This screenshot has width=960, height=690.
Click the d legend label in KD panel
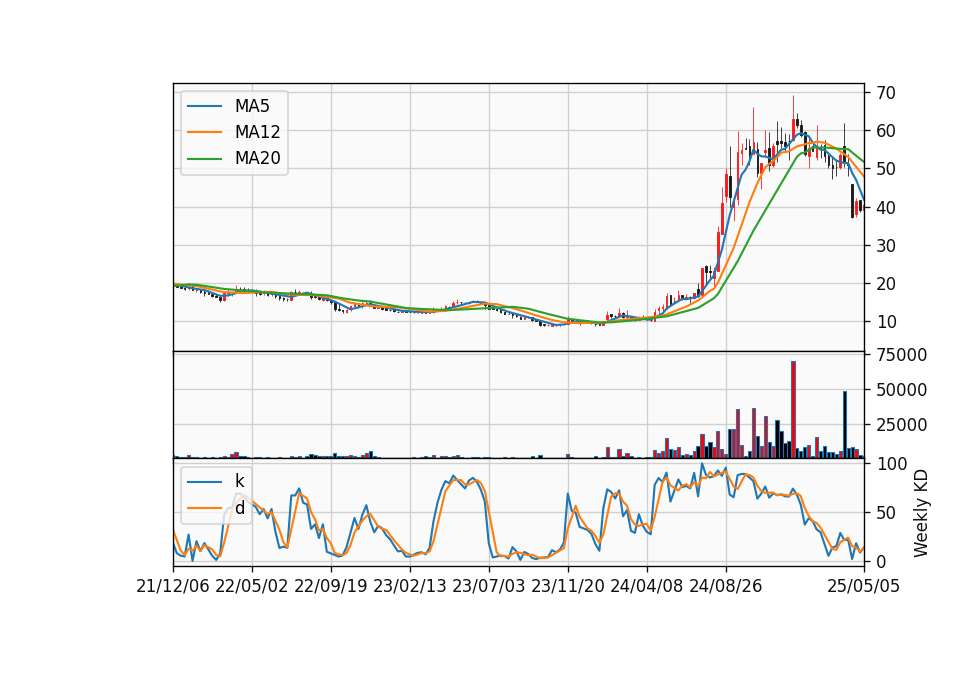(x=240, y=508)
